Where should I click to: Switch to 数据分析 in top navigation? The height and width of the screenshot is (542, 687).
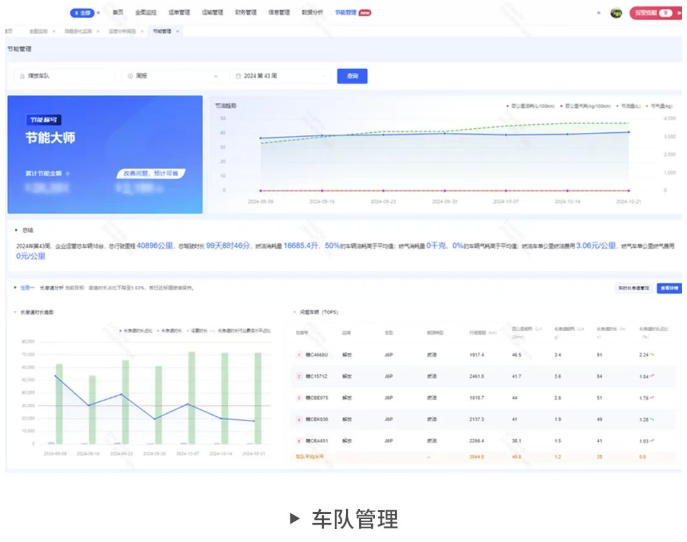click(312, 13)
